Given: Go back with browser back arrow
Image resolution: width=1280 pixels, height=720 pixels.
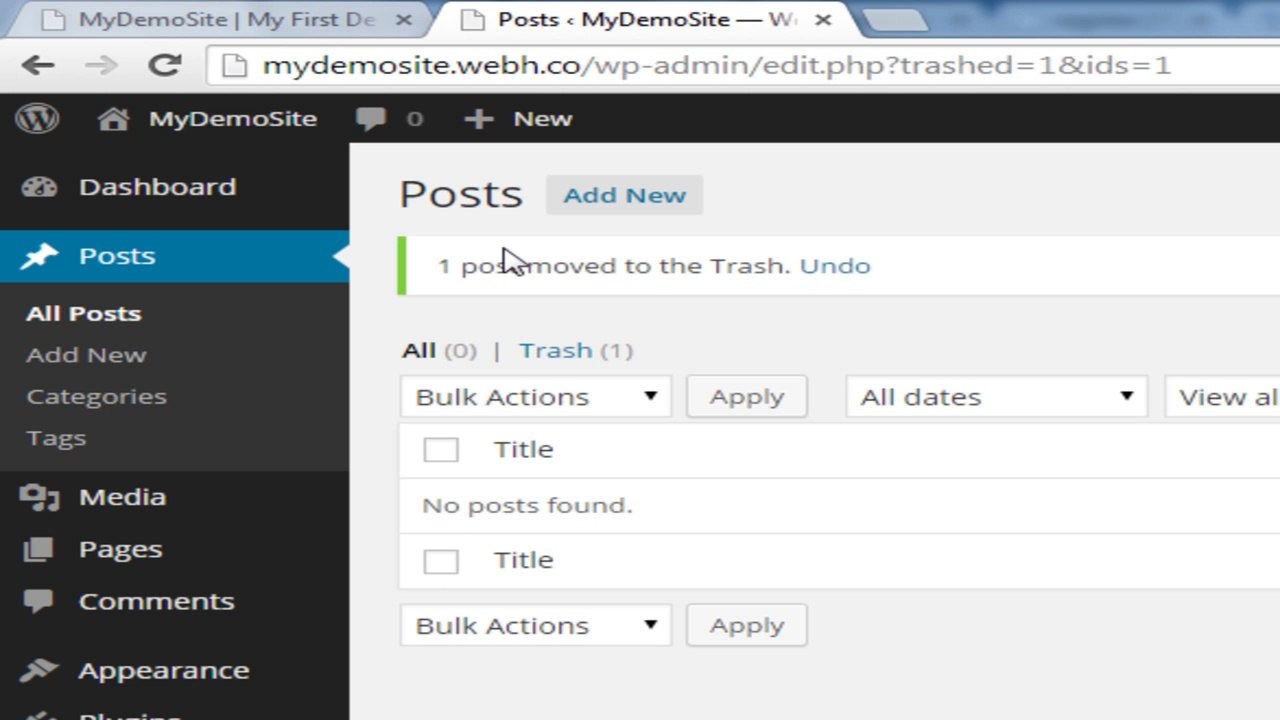Looking at the screenshot, I should [x=38, y=66].
